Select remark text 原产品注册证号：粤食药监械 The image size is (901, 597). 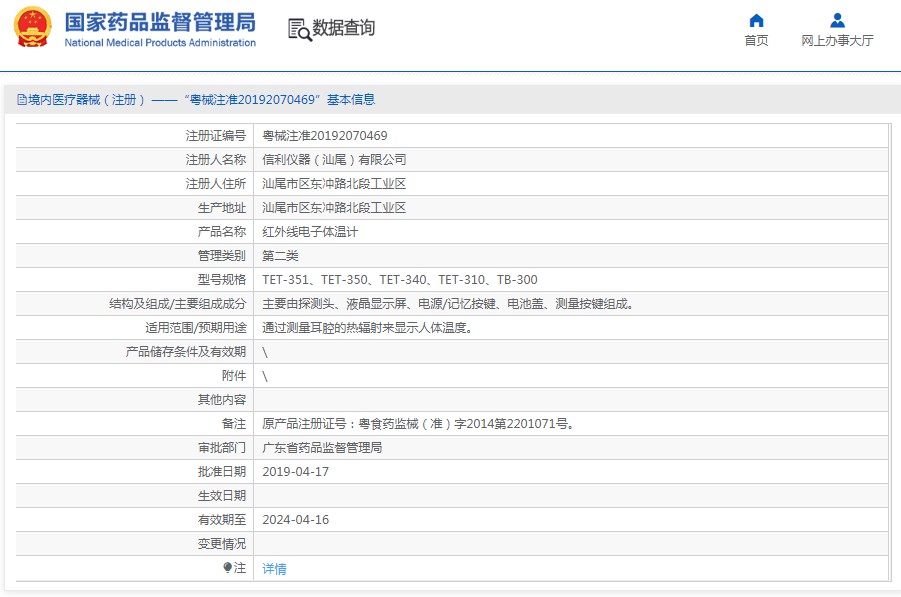point(419,424)
